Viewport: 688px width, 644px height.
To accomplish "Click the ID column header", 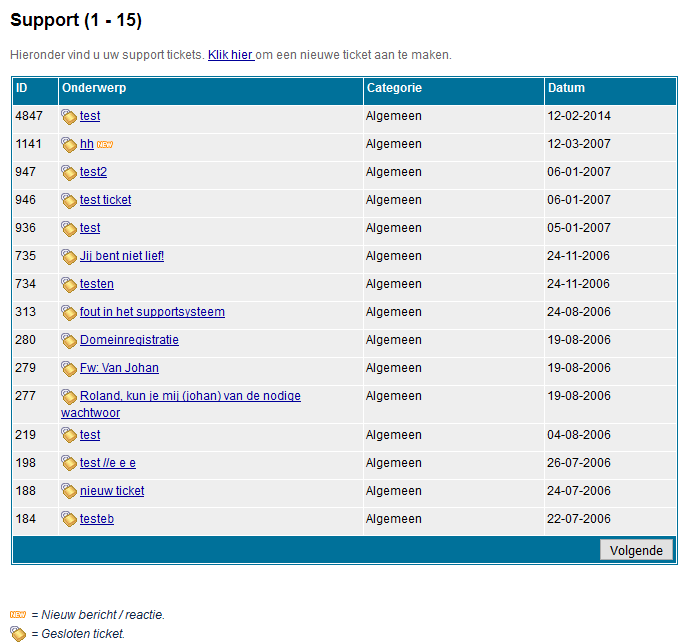I will pyautogui.click(x=22, y=89).
